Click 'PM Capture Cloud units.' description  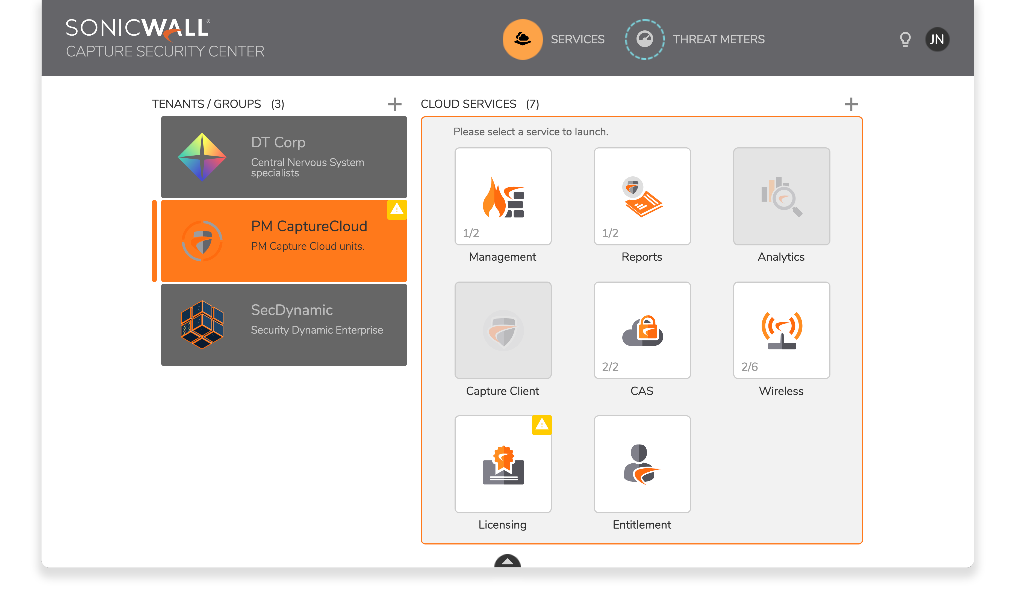point(308,246)
